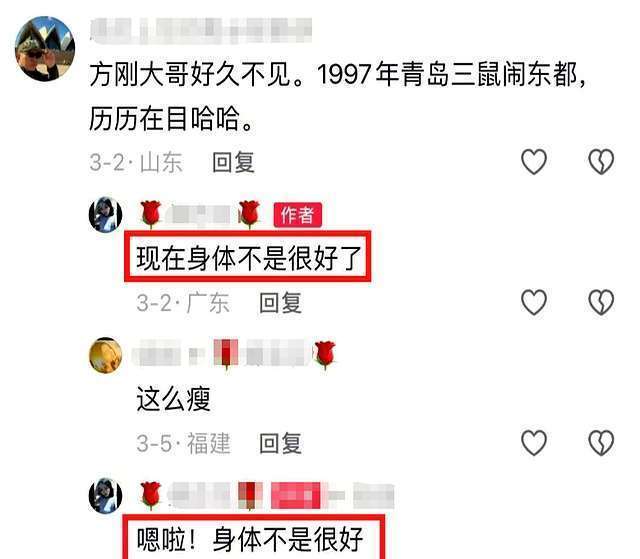Image resolution: width=640 pixels, height=559 pixels.
Task: Reply to the 山东 comment via 回复
Action: pyautogui.click(x=233, y=162)
